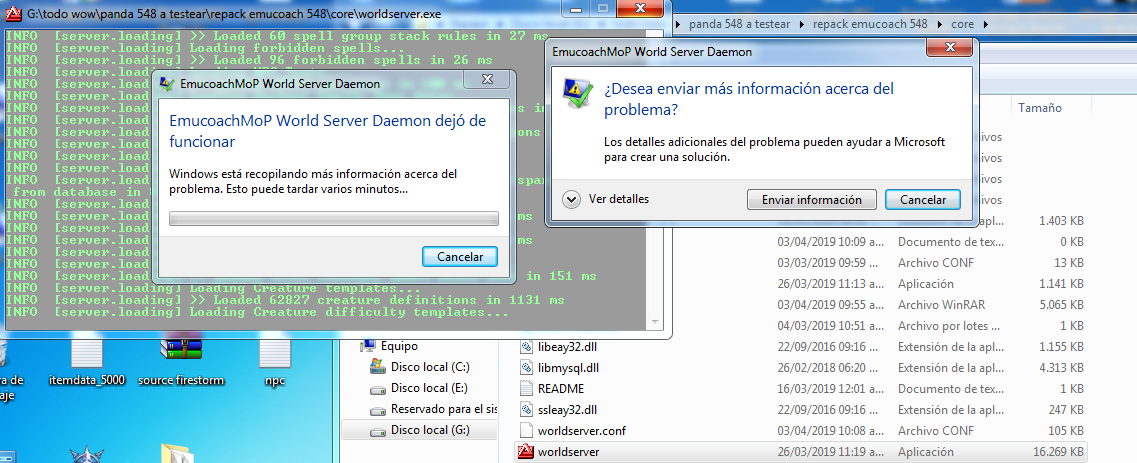Click the title icon of the 'dejó de funcionar' dialog

[x=168, y=83]
